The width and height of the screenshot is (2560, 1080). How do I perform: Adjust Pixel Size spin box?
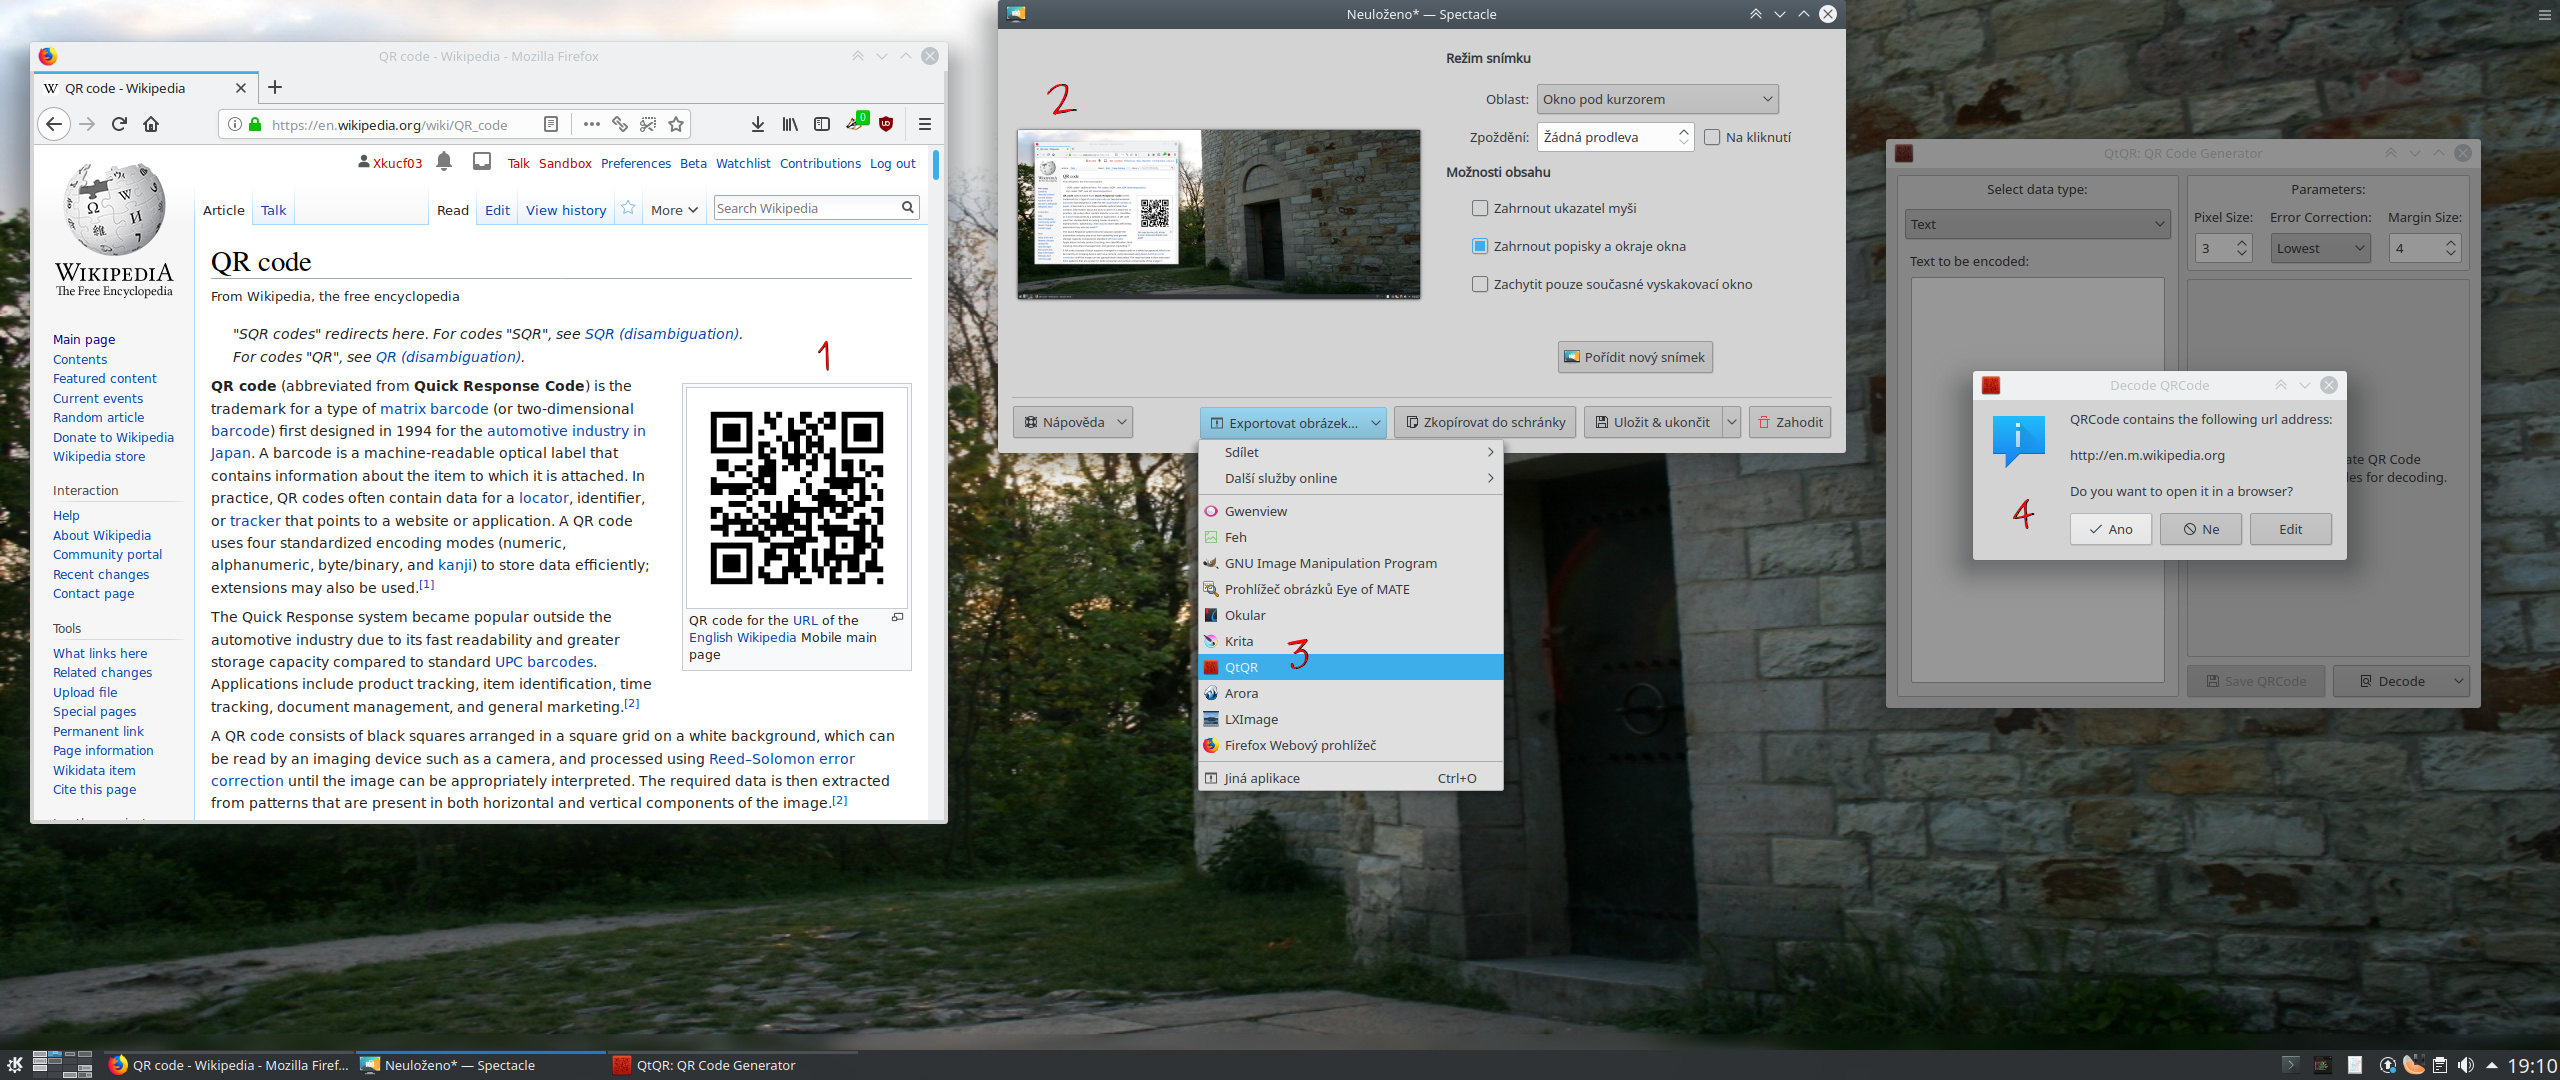[2223, 248]
